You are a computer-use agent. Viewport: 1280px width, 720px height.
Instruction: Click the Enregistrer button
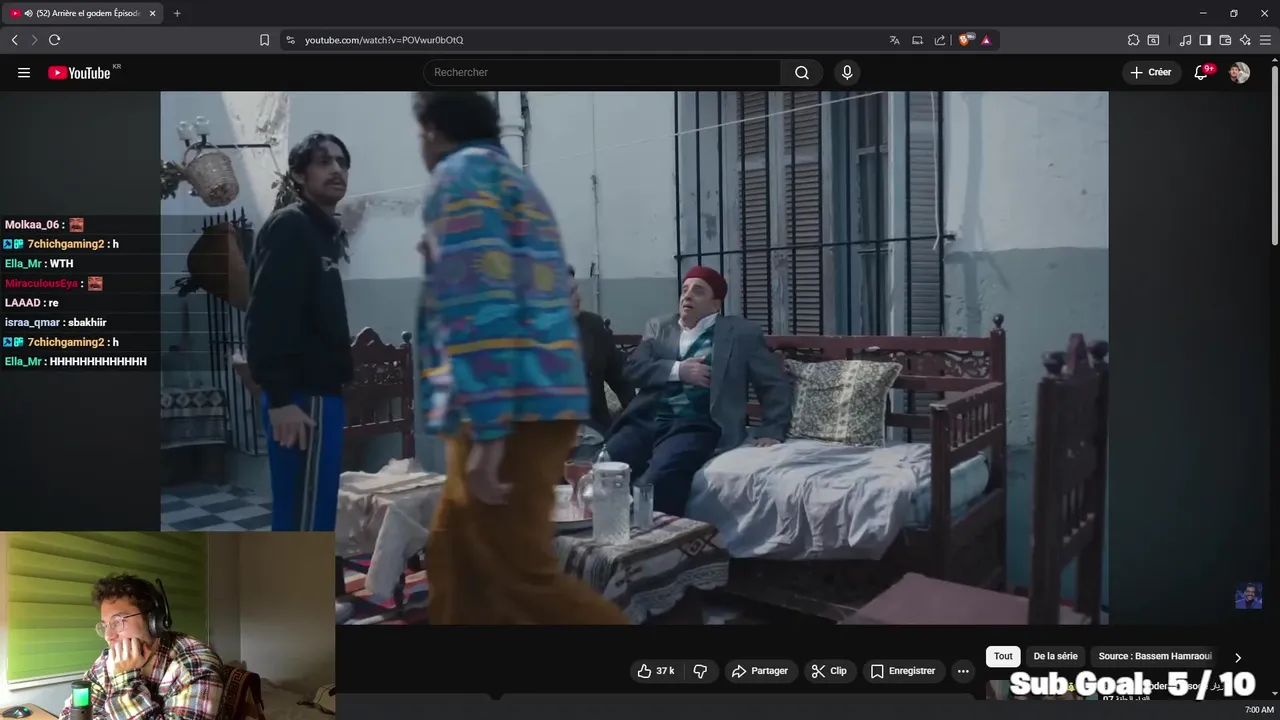tap(903, 671)
